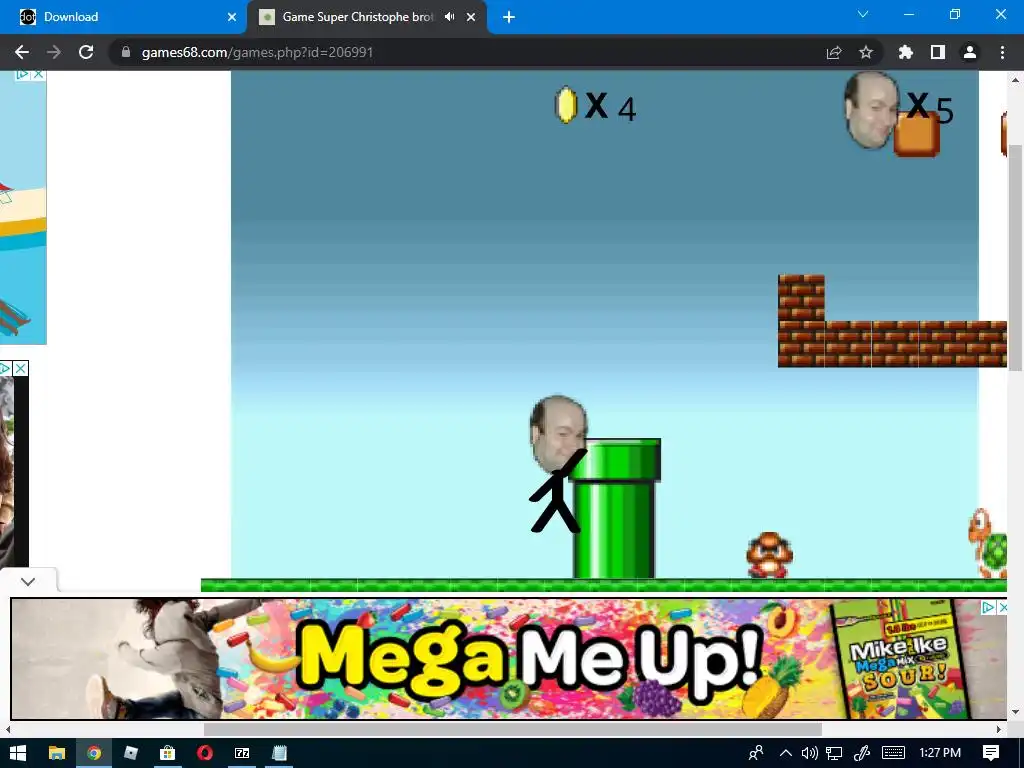Open the touch keyboard from the tray
Image resolution: width=1024 pixels, height=768 pixels.
pos(893,753)
